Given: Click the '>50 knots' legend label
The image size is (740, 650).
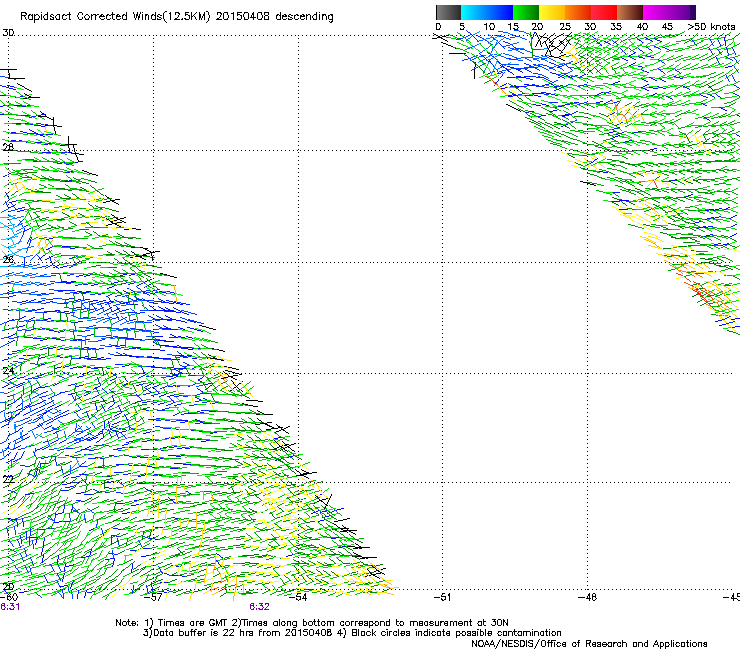Looking at the screenshot, I should (711, 26).
